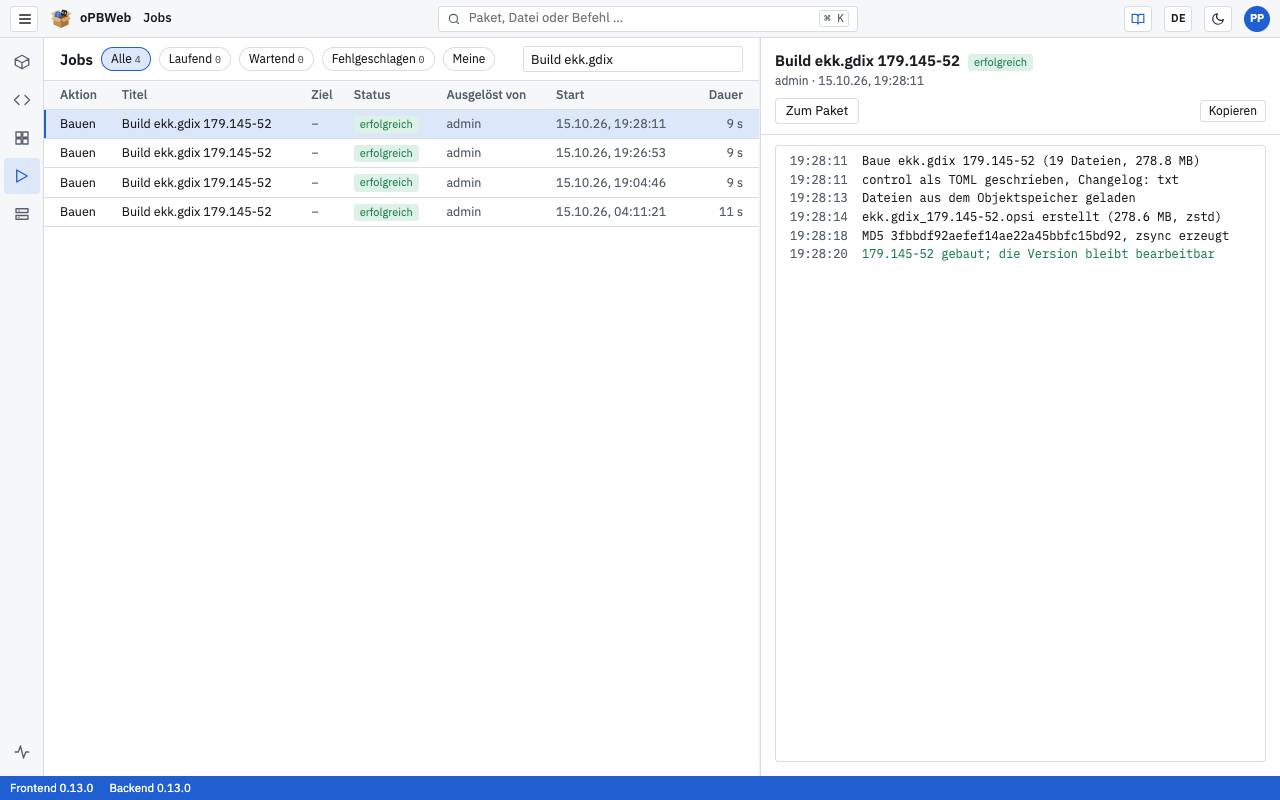Image resolution: width=1280 pixels, height=800 pixels.
Task: Open the code brackets sidebar icon
Action: [x=22, y=100]
